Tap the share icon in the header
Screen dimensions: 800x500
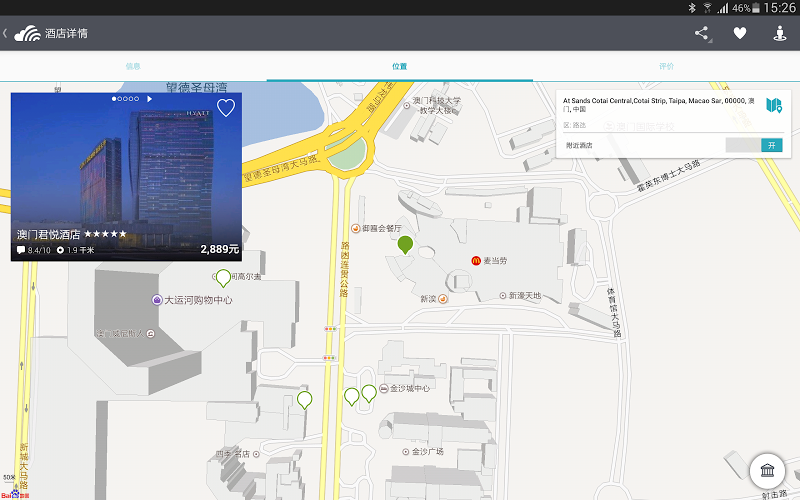click(x=702, y=33)
